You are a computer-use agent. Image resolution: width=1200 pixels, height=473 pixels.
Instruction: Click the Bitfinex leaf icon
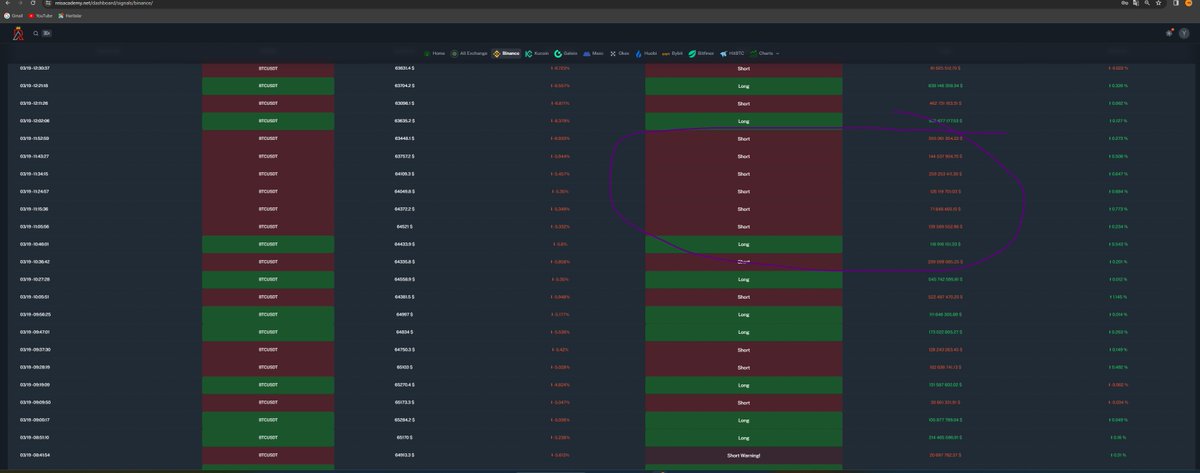[692, 53]
